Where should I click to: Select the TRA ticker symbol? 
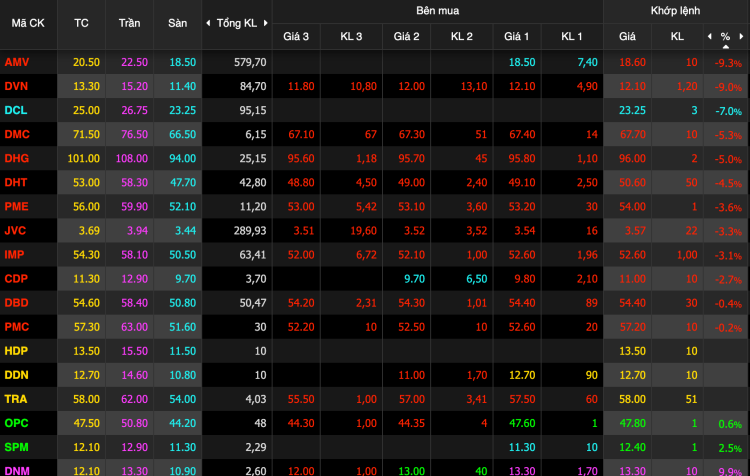(16, 399)
